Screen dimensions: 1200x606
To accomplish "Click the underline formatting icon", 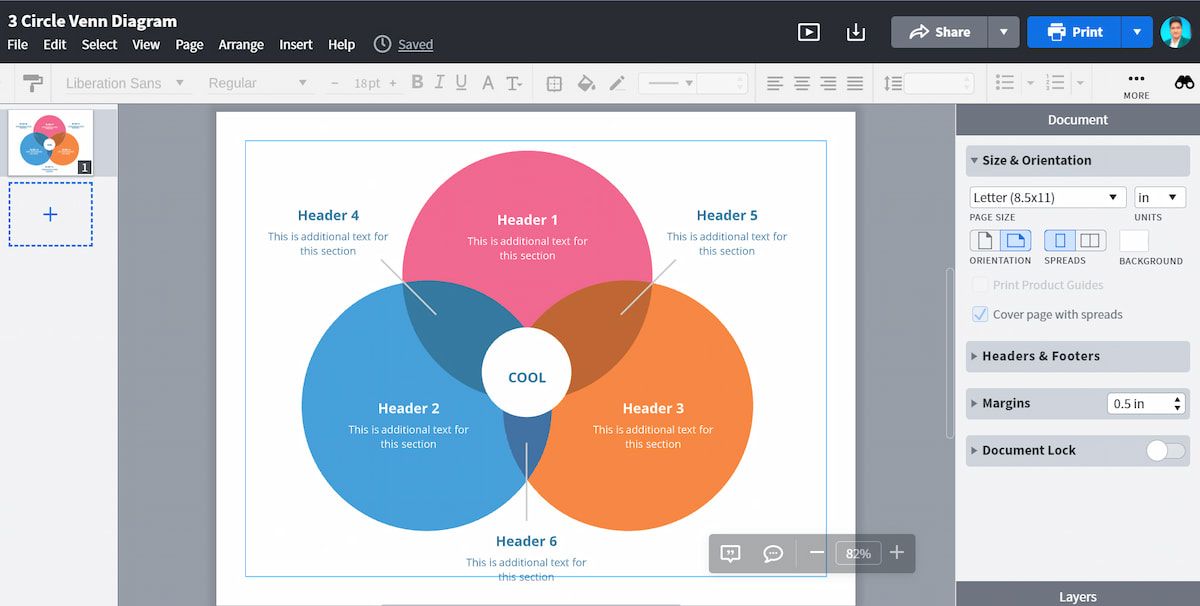I will tap(463, 82).
